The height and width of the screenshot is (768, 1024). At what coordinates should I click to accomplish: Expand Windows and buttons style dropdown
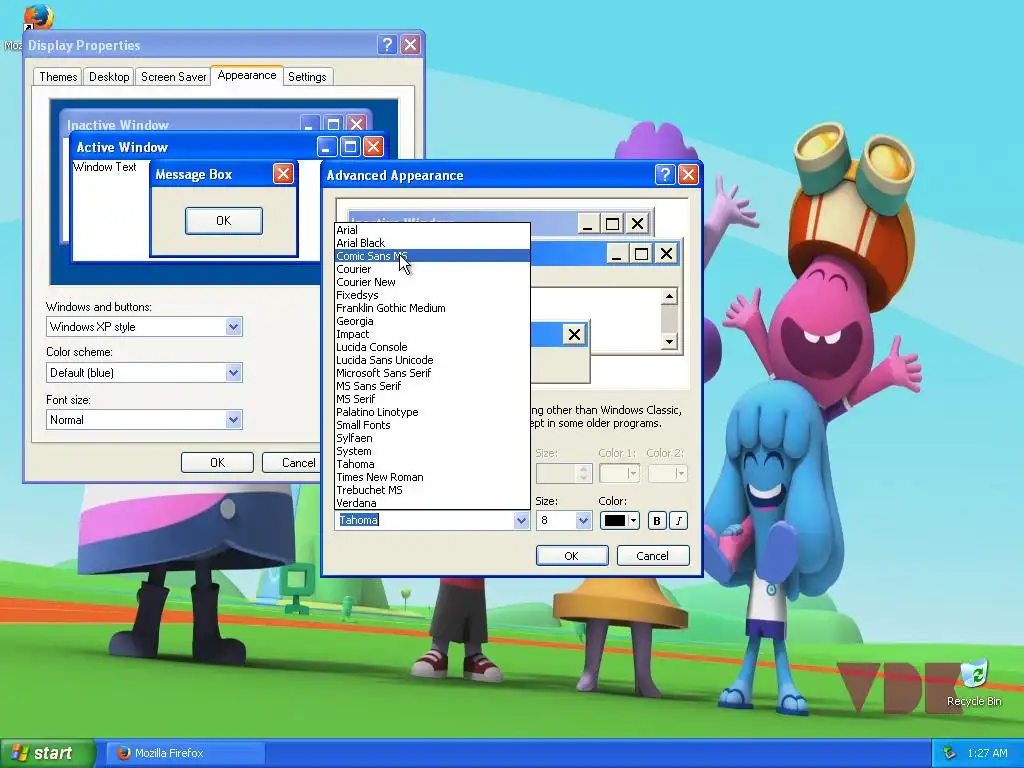click(x=233, y=327)
